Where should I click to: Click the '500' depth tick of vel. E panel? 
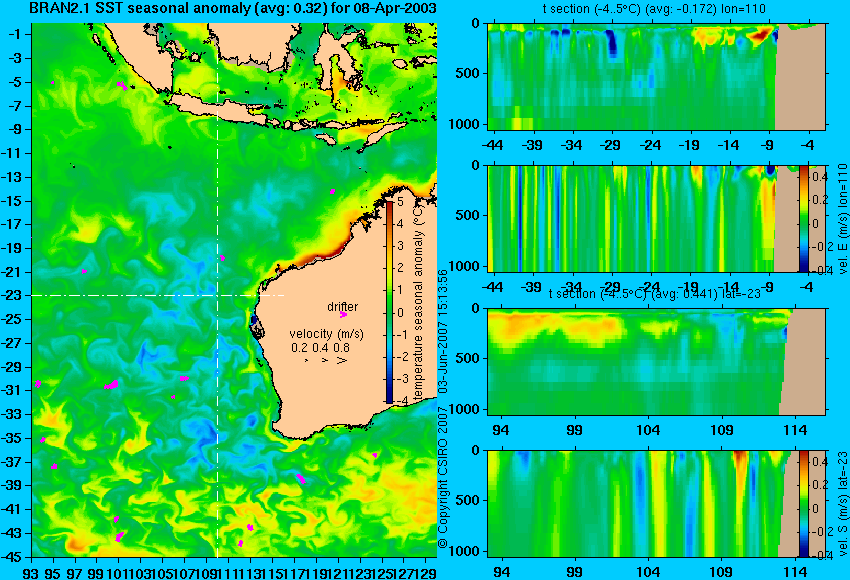click(467, 215)
